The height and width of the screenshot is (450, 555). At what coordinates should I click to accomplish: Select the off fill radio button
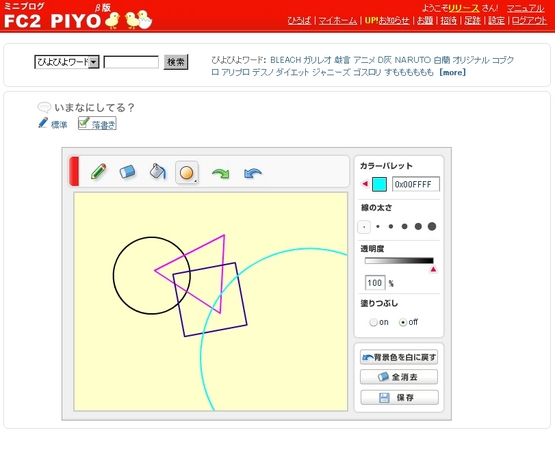(403, 323)
